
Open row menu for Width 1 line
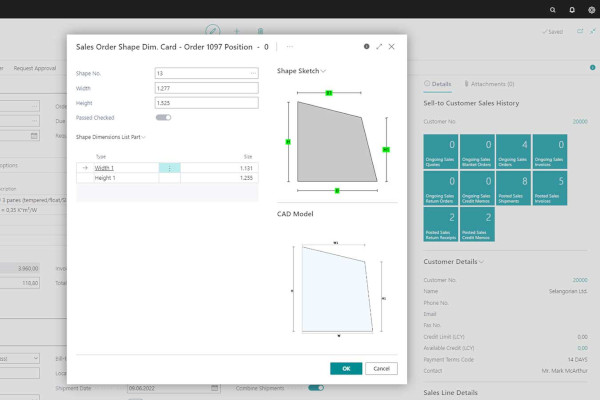click(170, 168)
